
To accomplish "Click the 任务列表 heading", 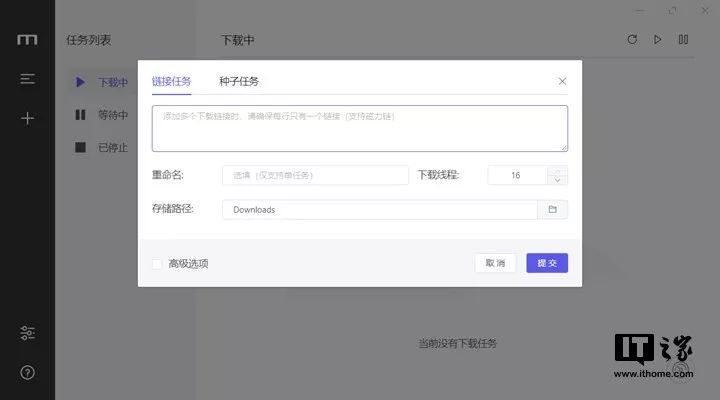I will (89, 40).
